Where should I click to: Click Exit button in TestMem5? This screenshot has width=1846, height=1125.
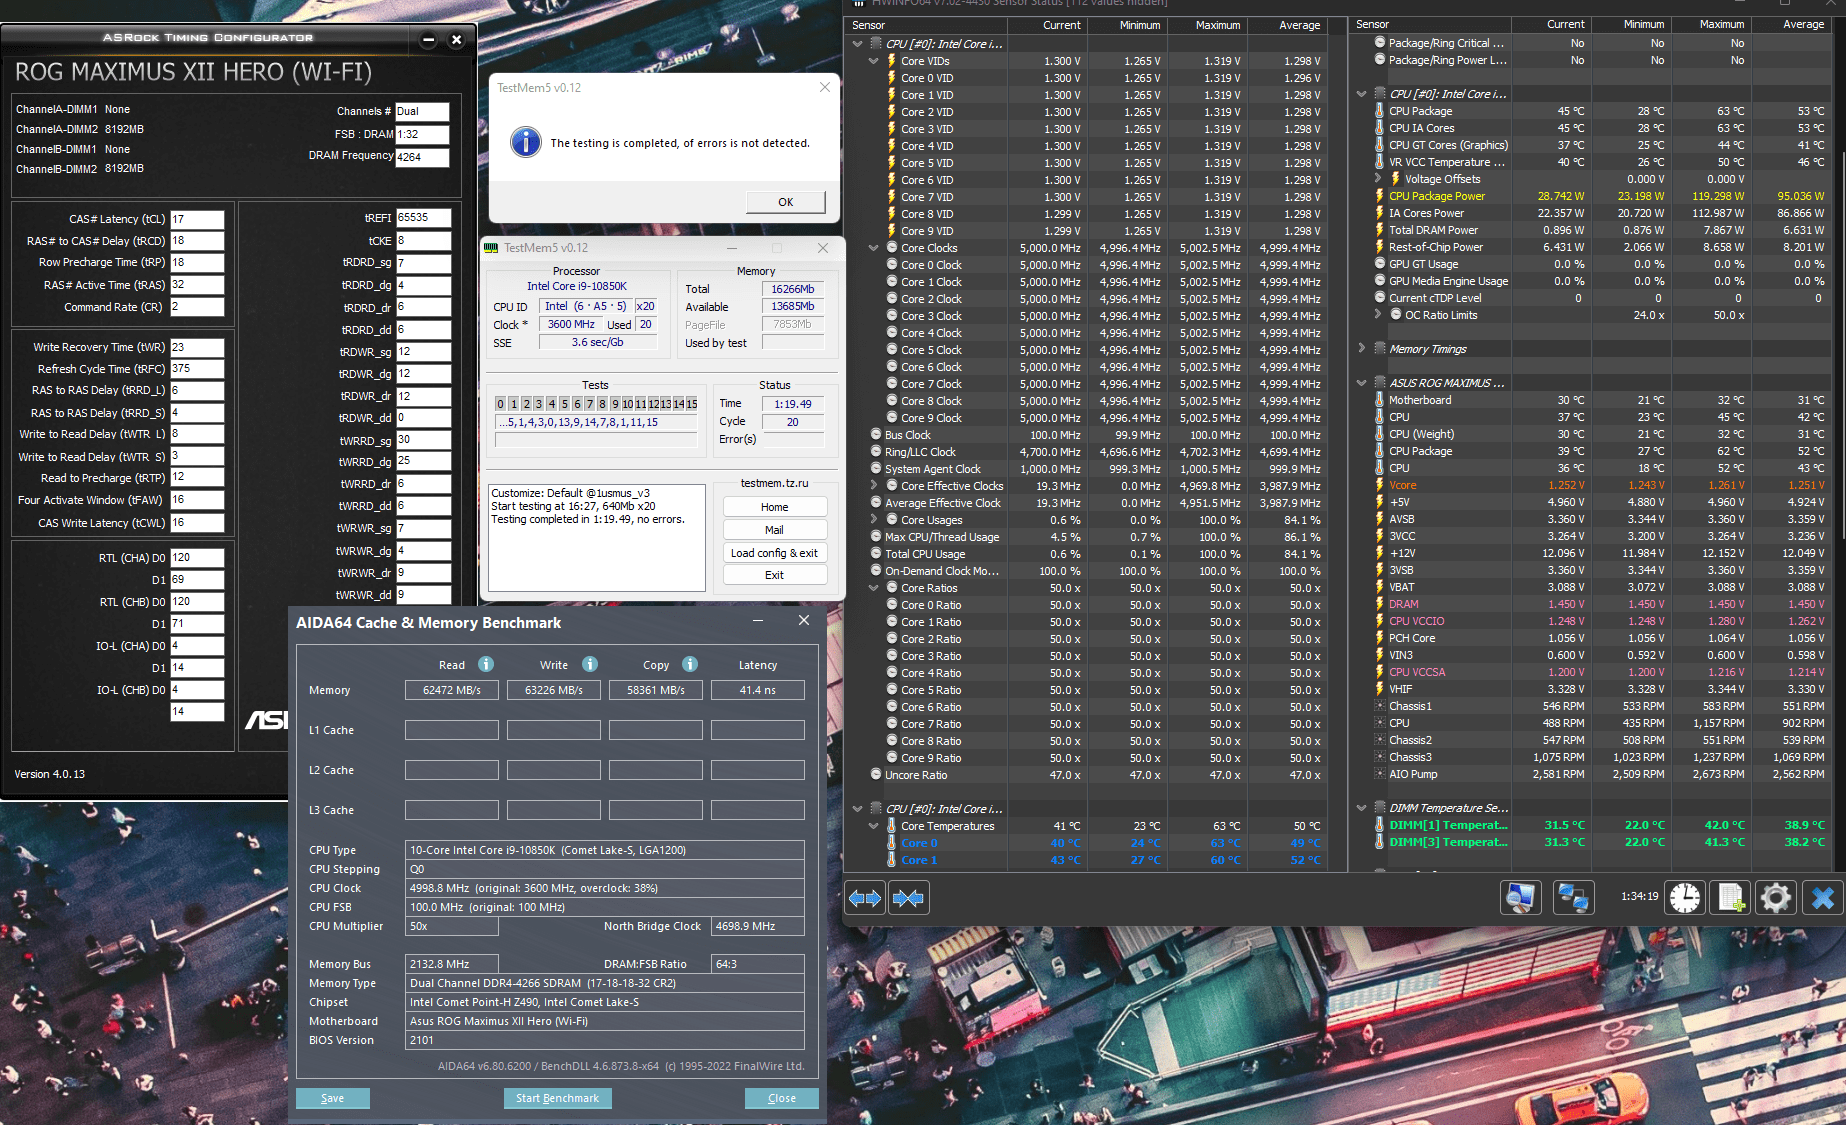pyautogui.click(x=775, y=575)
